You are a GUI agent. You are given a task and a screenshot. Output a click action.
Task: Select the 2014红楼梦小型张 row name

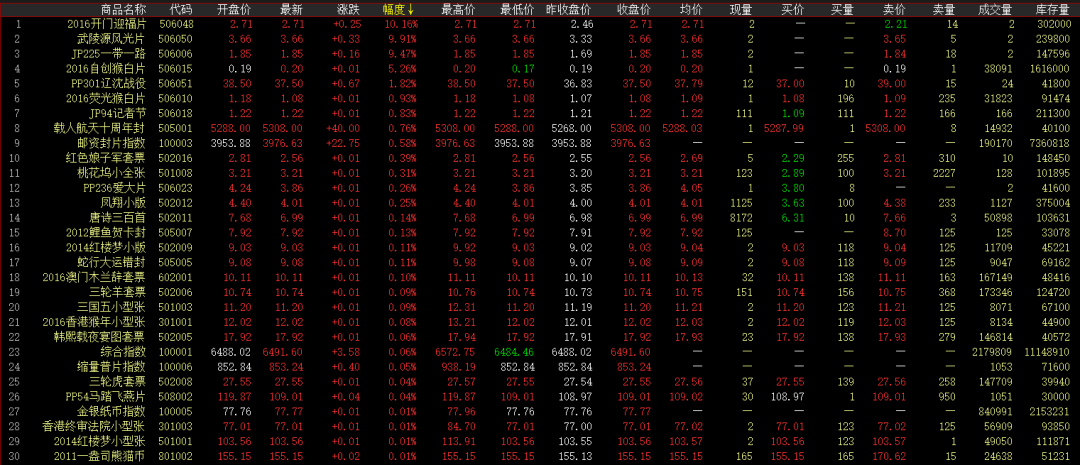101,442
